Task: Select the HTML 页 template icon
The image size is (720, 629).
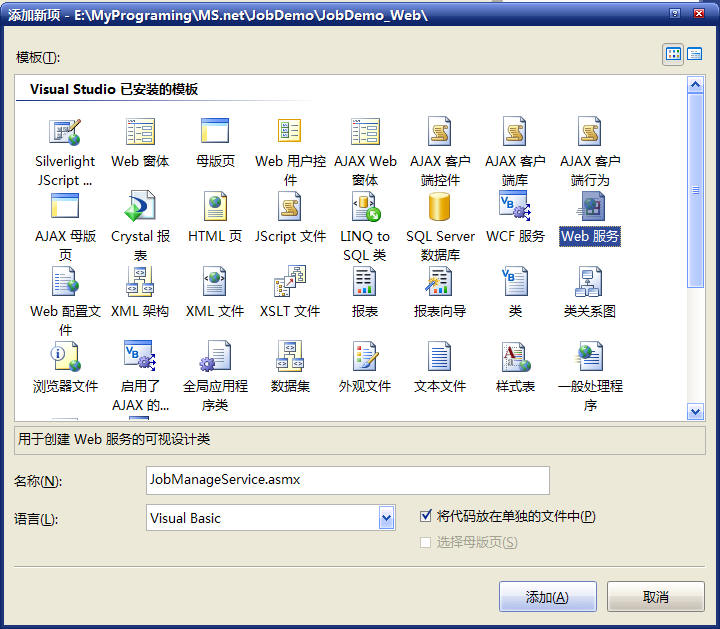Action: tap(215, 206)
